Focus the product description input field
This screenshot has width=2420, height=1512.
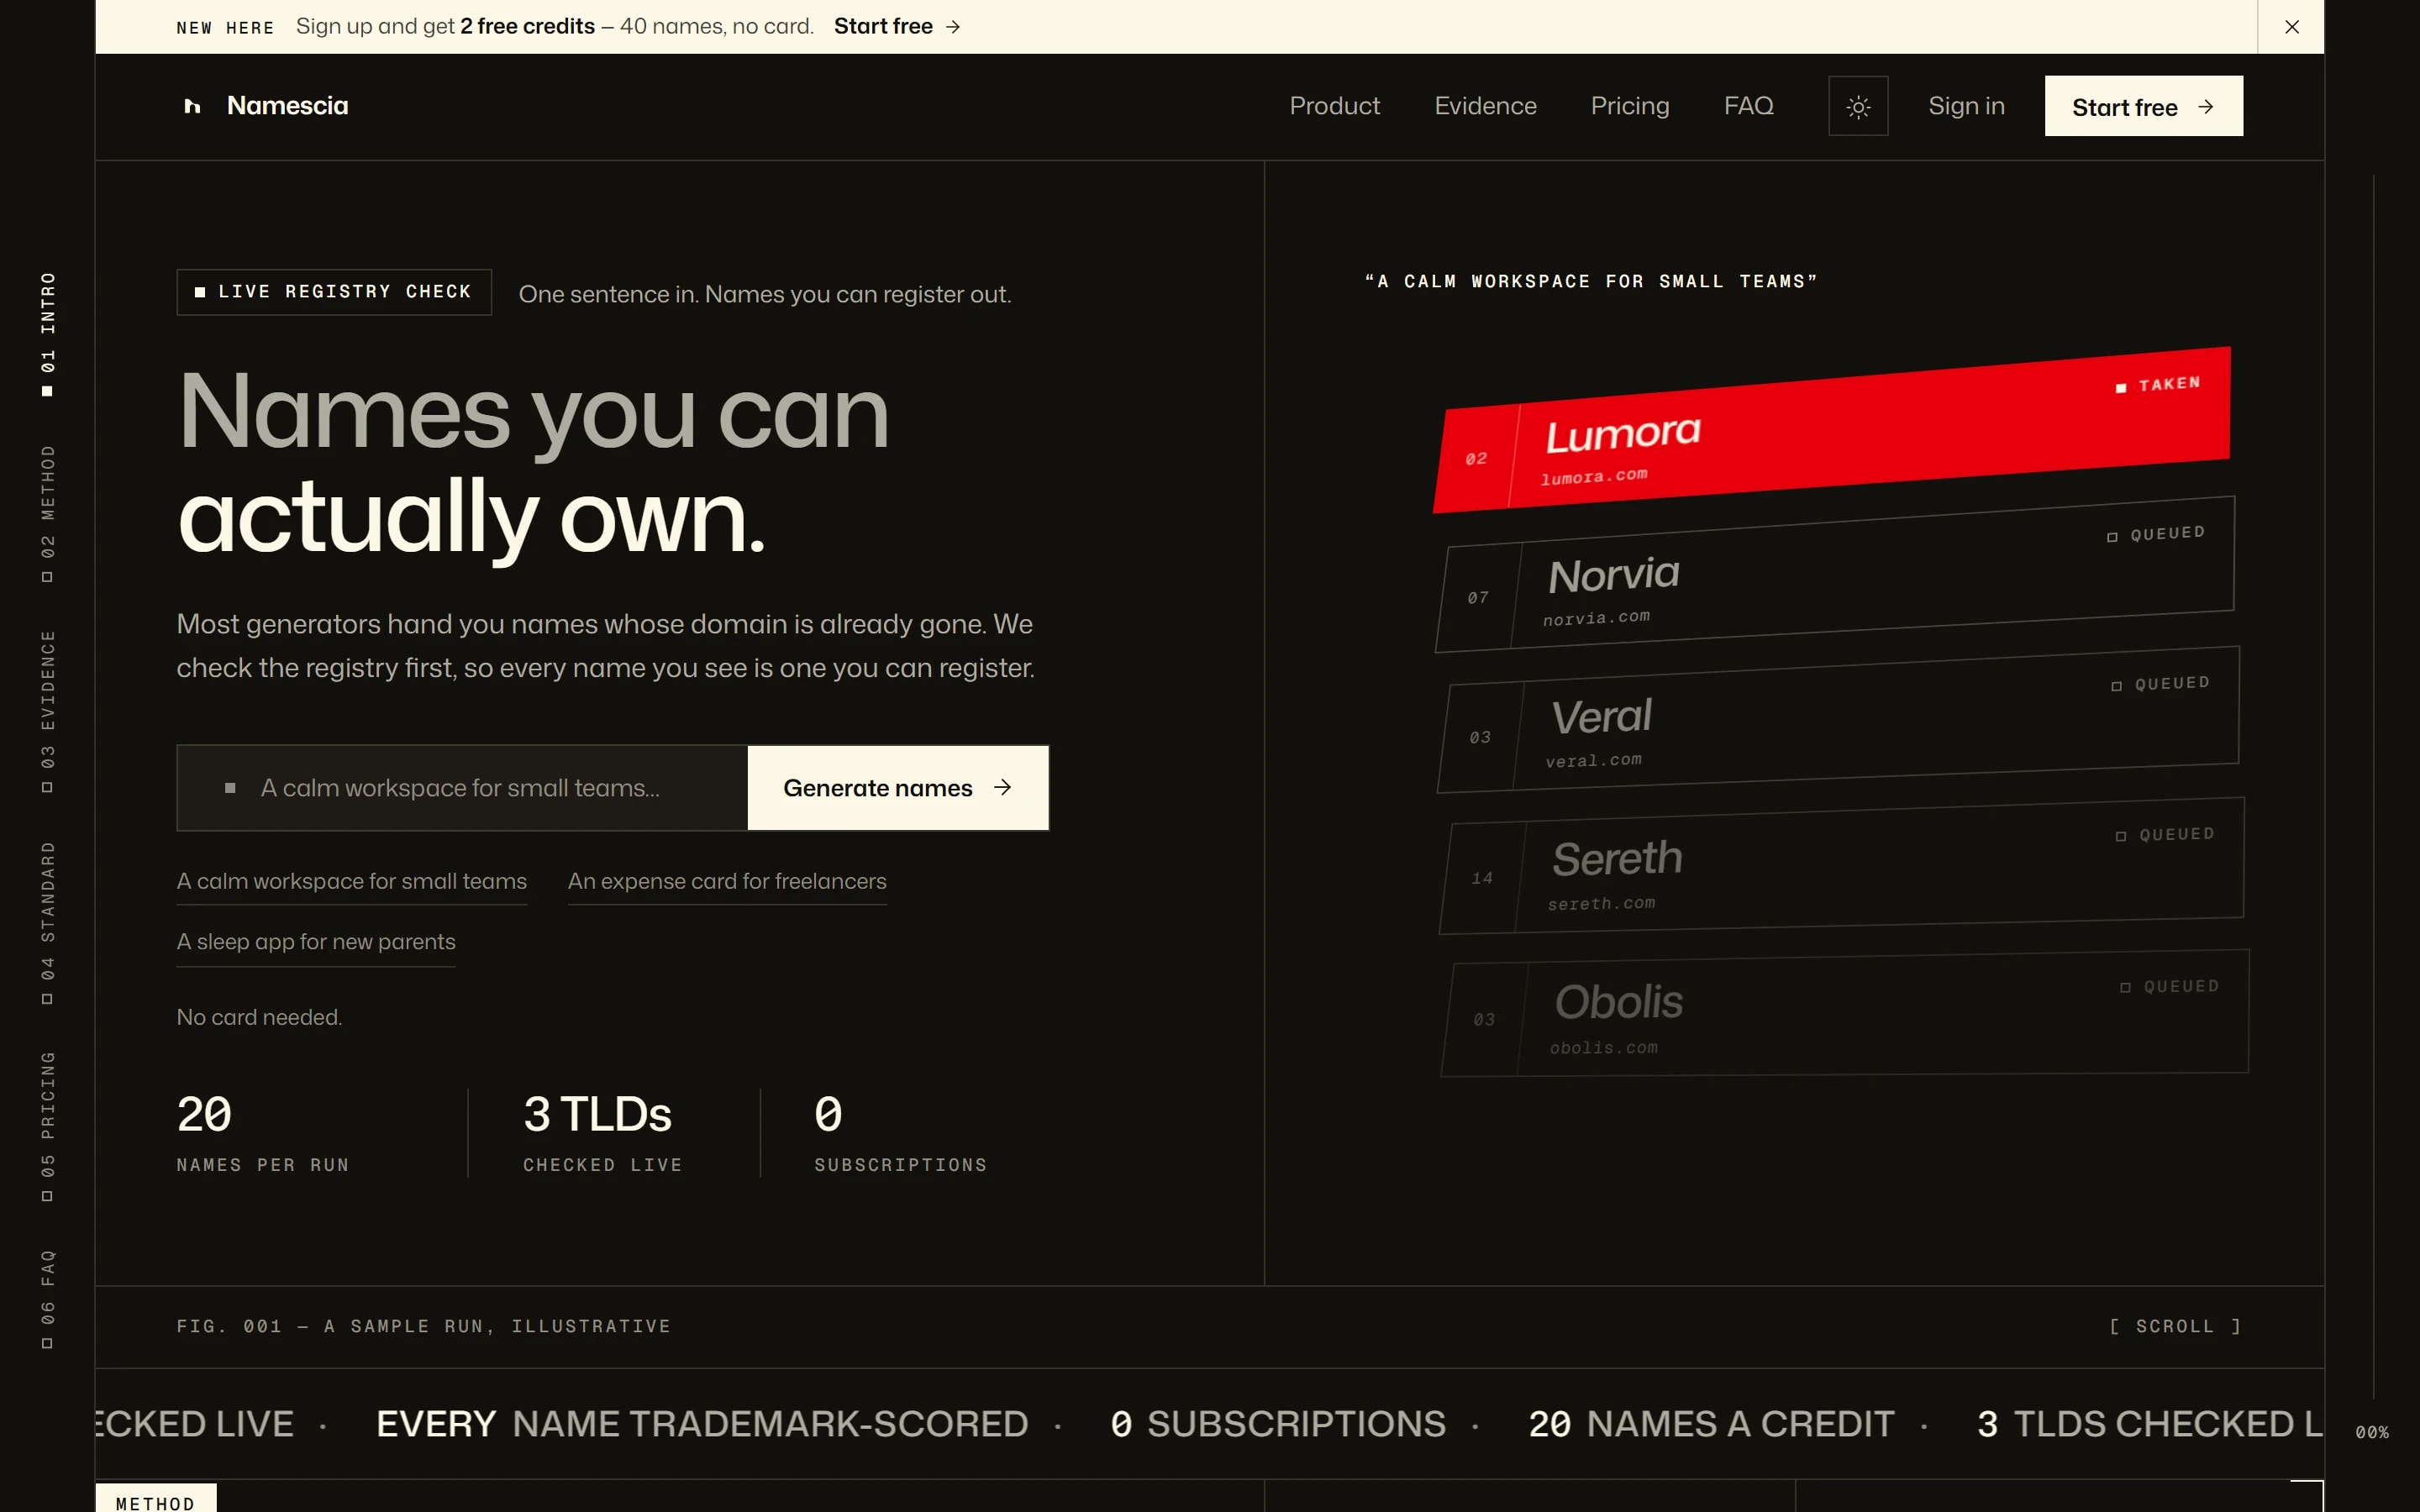[462, 788]
